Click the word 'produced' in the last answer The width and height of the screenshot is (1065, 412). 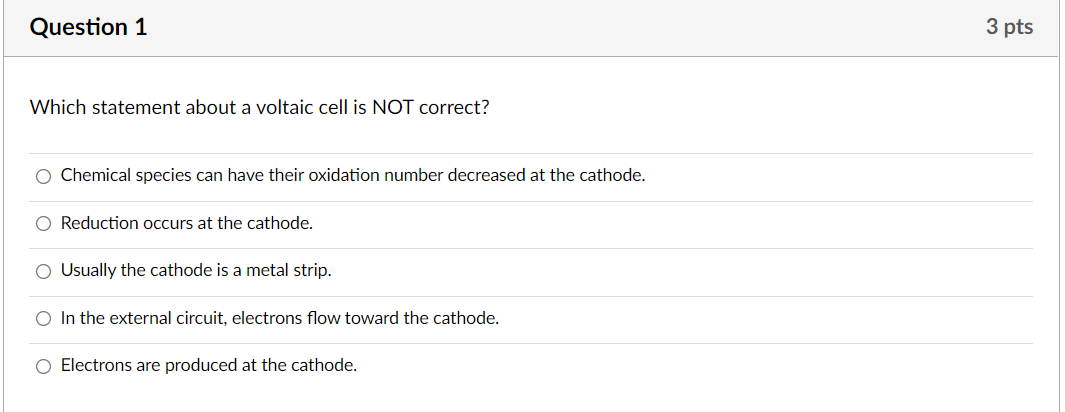199,365
